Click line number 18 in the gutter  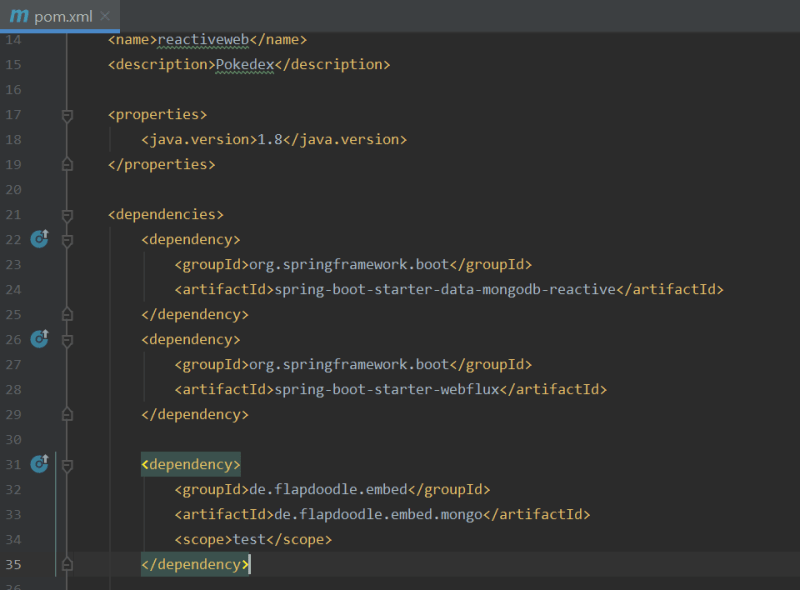click(x=13, y=140)
